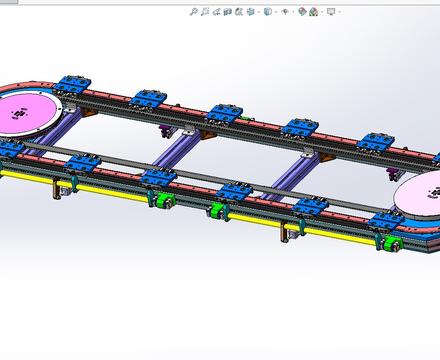Open Dynamic Annotation Views tool
Image resolution: width=440 pixels, height=360 pixels.
[x=239, y=12]
